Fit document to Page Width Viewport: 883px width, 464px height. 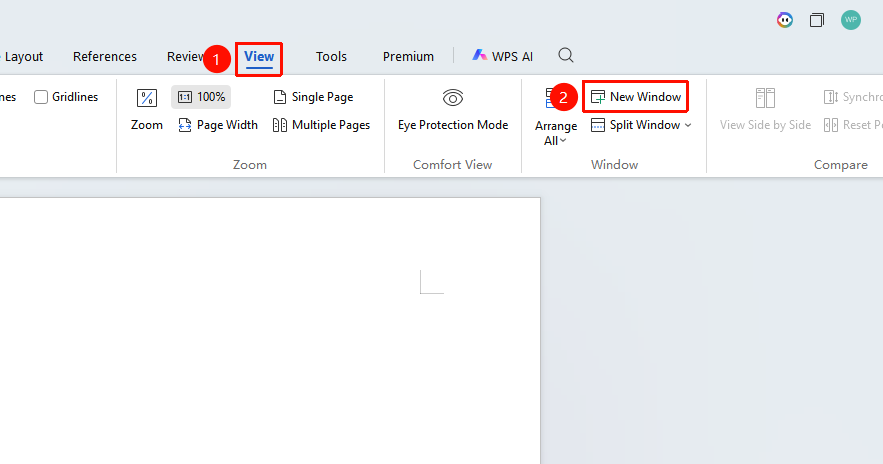218,125
